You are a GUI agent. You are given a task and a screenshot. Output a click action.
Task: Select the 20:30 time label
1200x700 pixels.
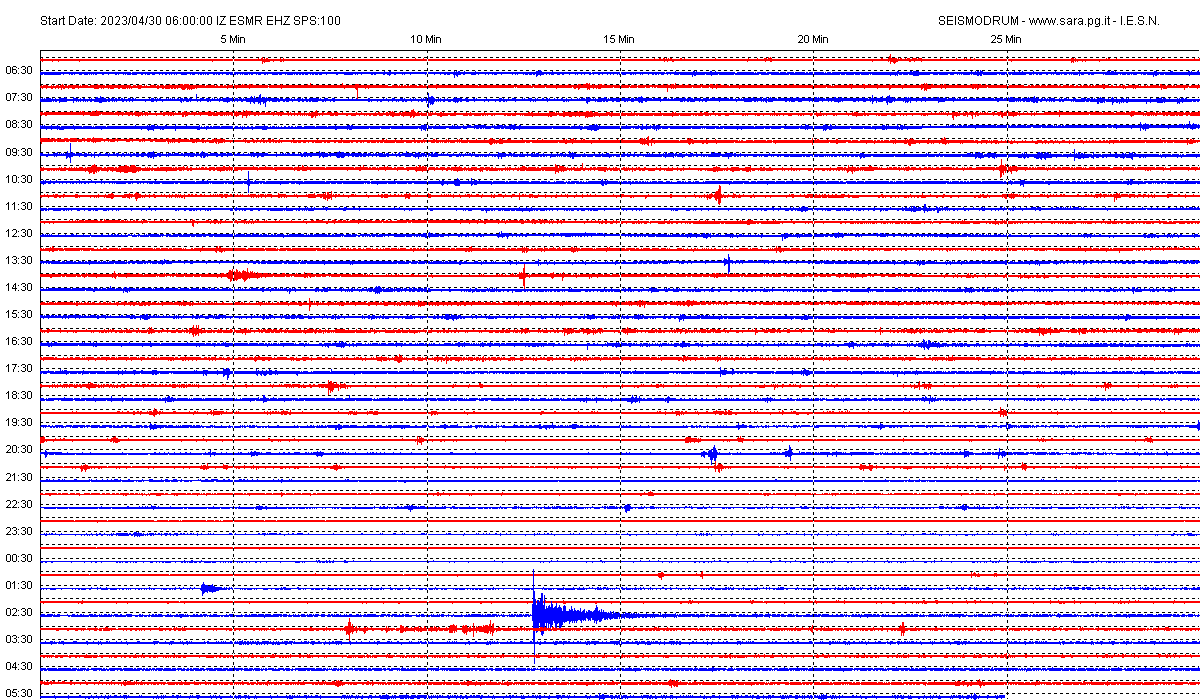click(19, 450)
